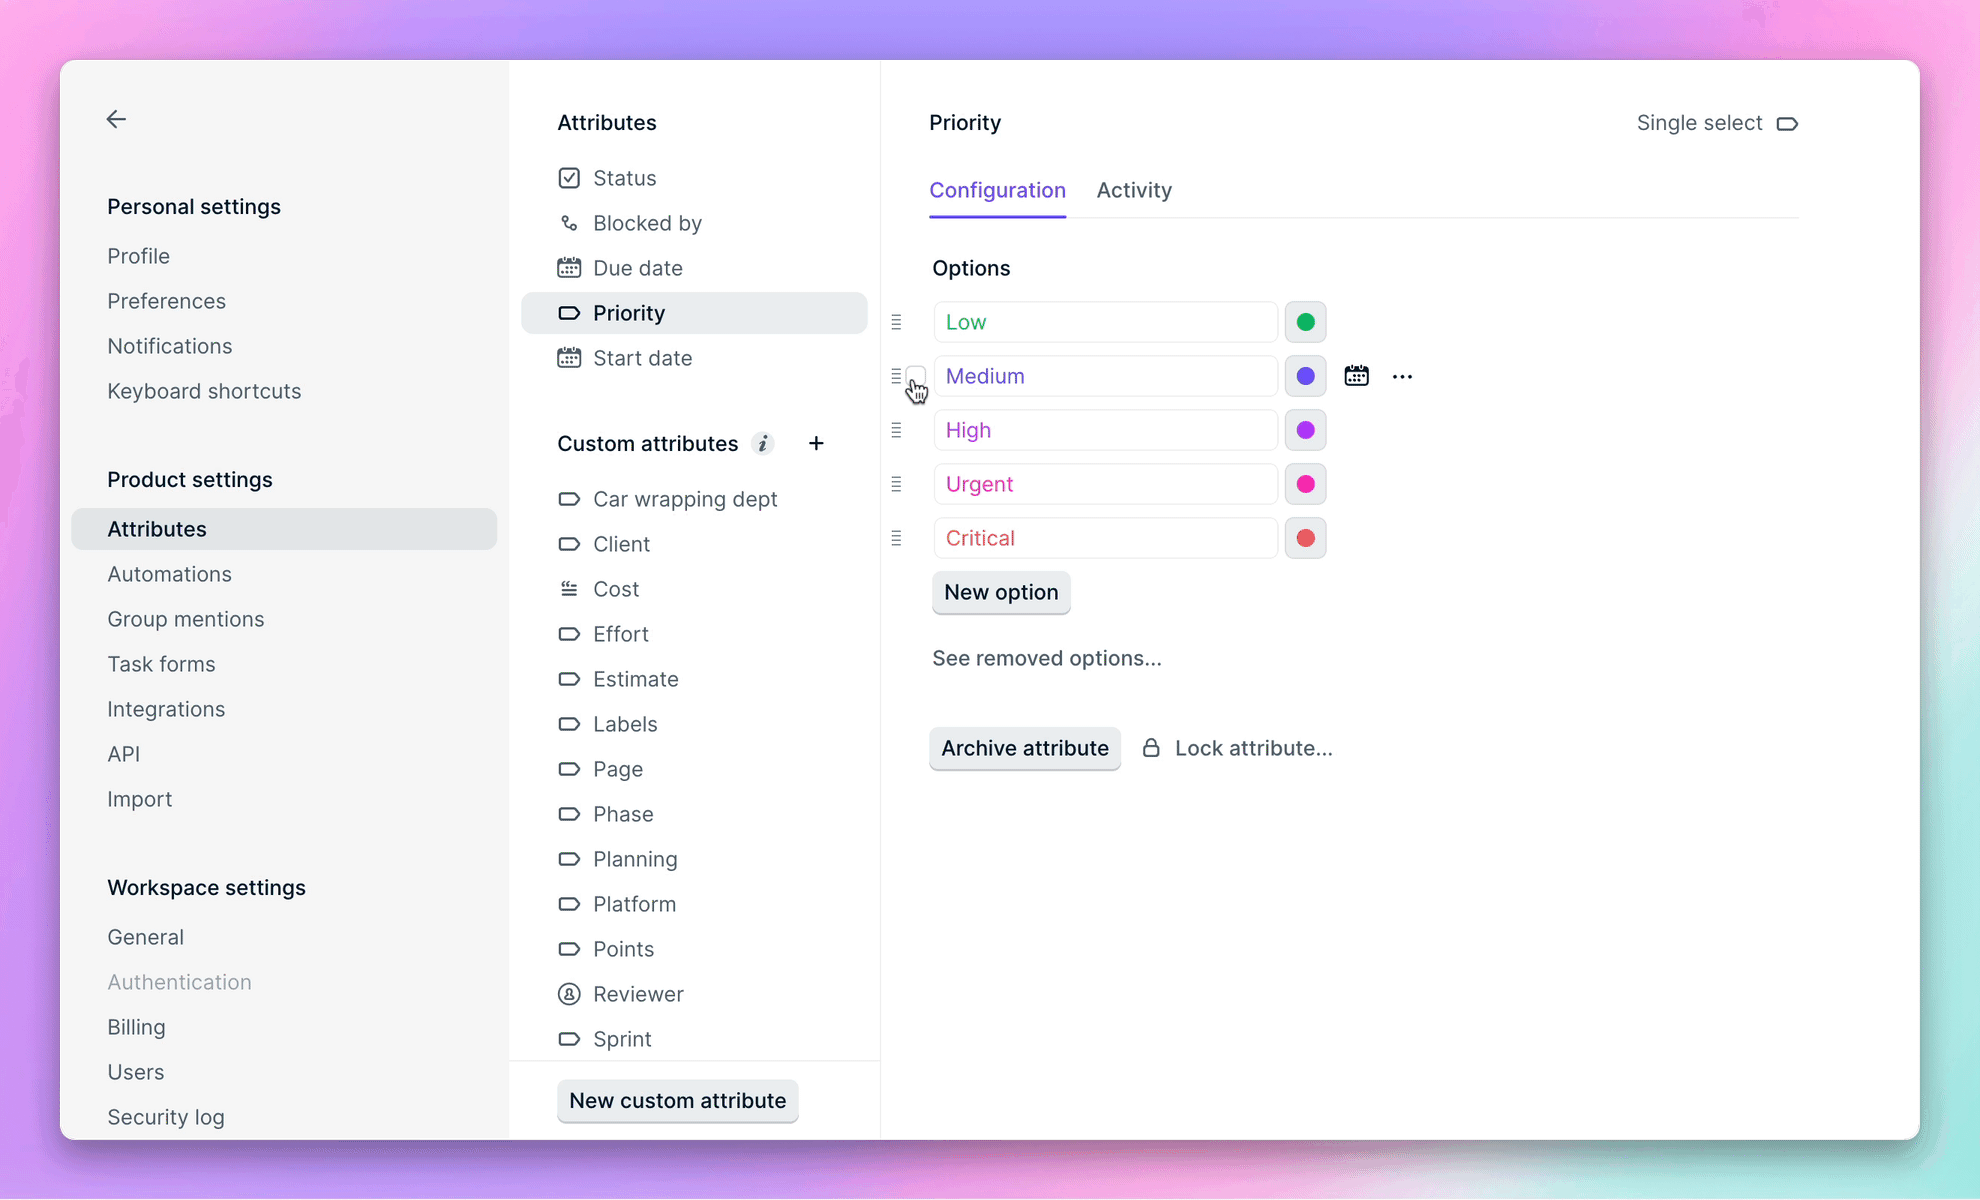Click the calendar icon beside Due date
This screenshot has width=1980, height=1200.
(x=569, y=267)
